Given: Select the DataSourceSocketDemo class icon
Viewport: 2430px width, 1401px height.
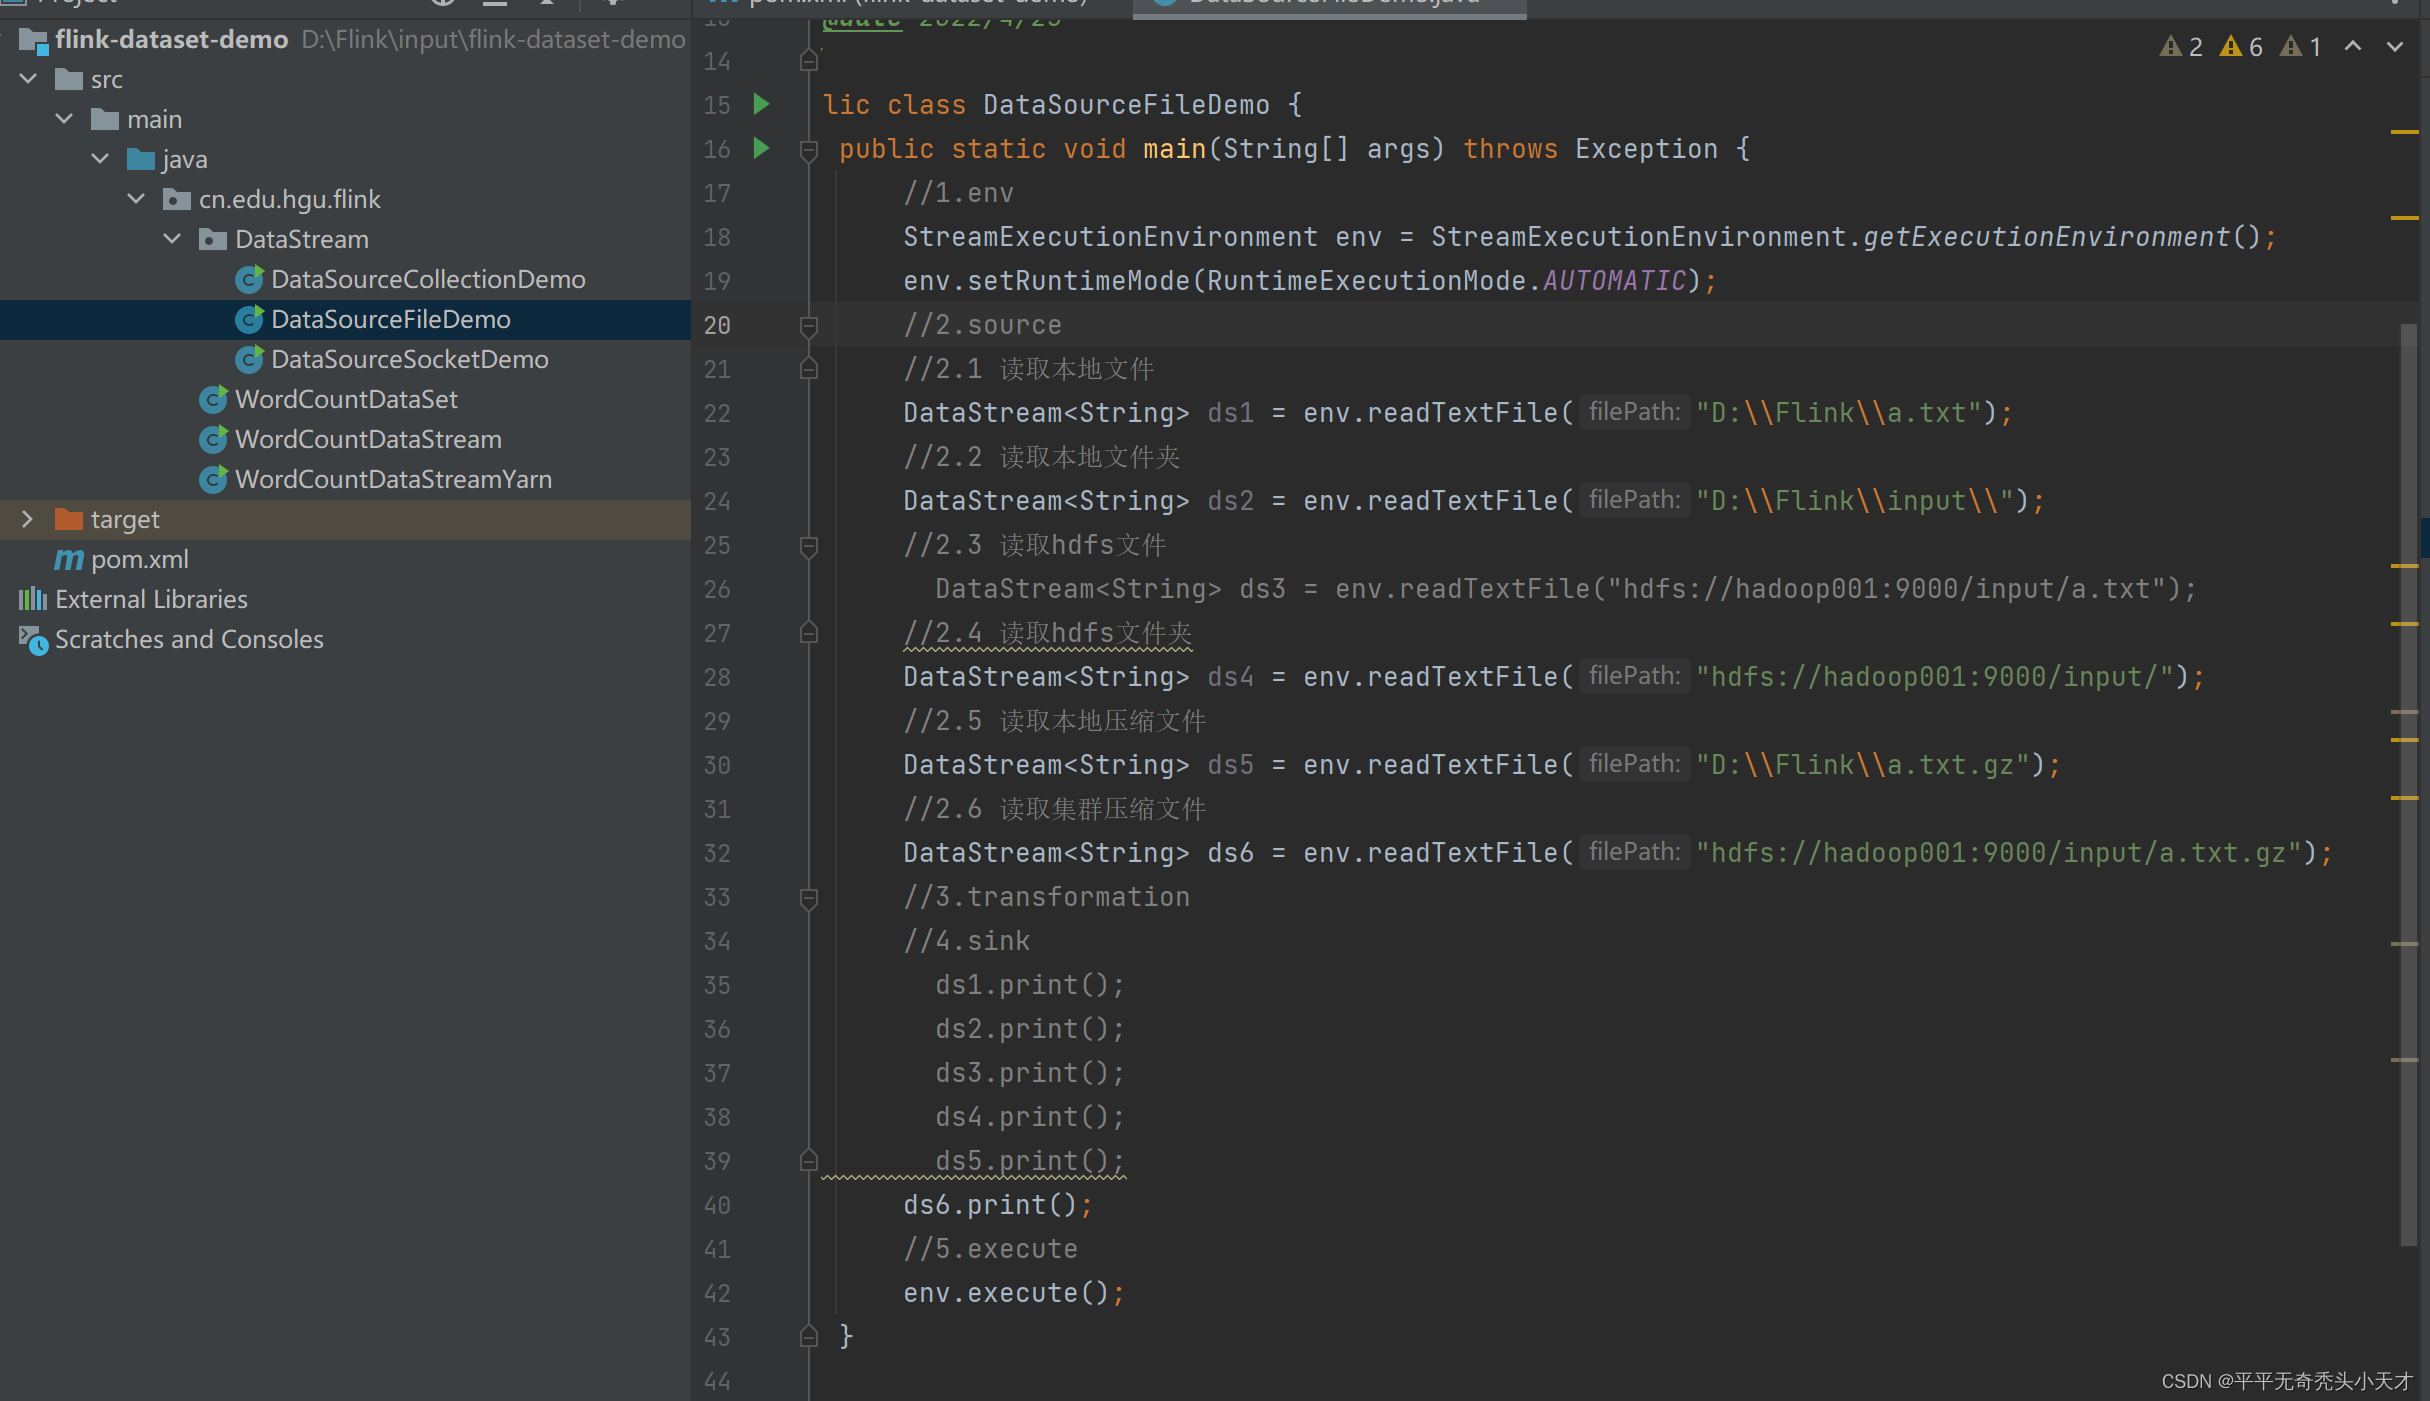Looking at the screenshot, I should click(x=249, y=359).
